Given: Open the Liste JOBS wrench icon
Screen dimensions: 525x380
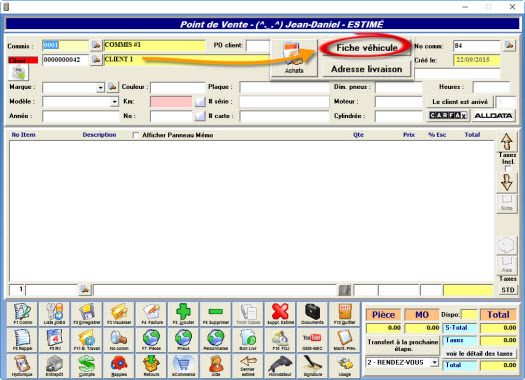Looking at the screenshot, I should pos(54,314).
